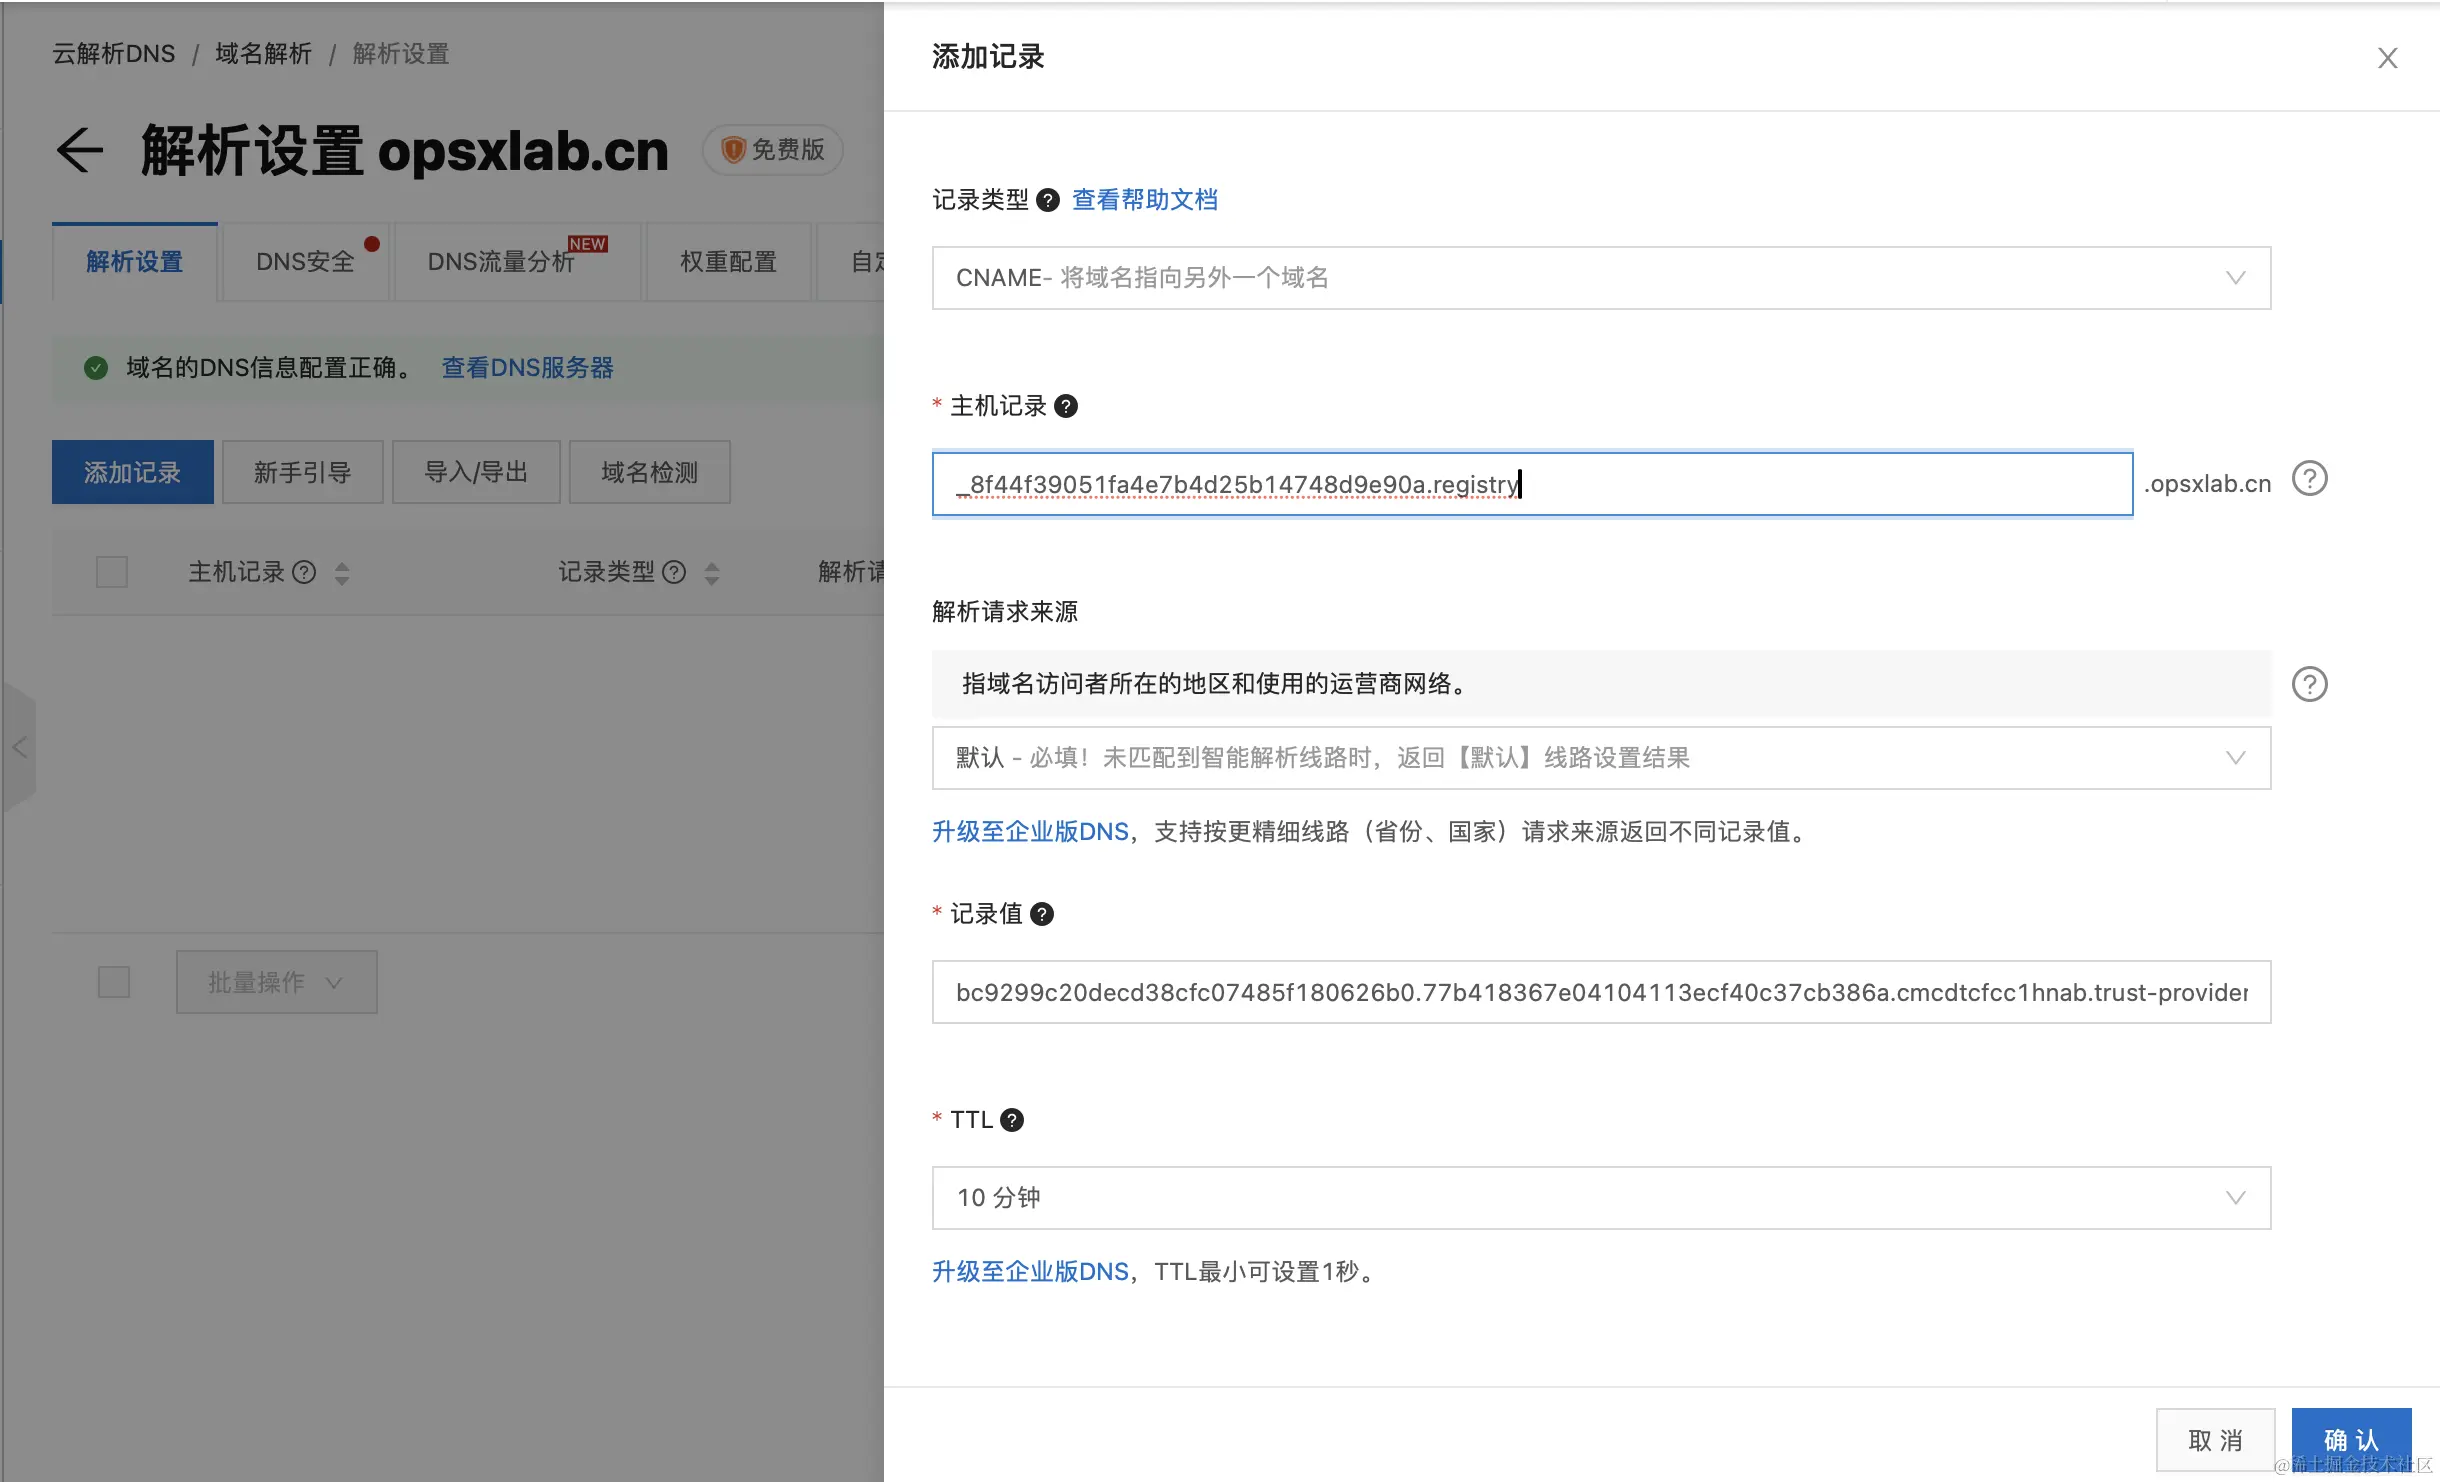The image size is (2440, 1482).
Task: Click the 记录值 help question icon
Action: [x=1042, y=913]
